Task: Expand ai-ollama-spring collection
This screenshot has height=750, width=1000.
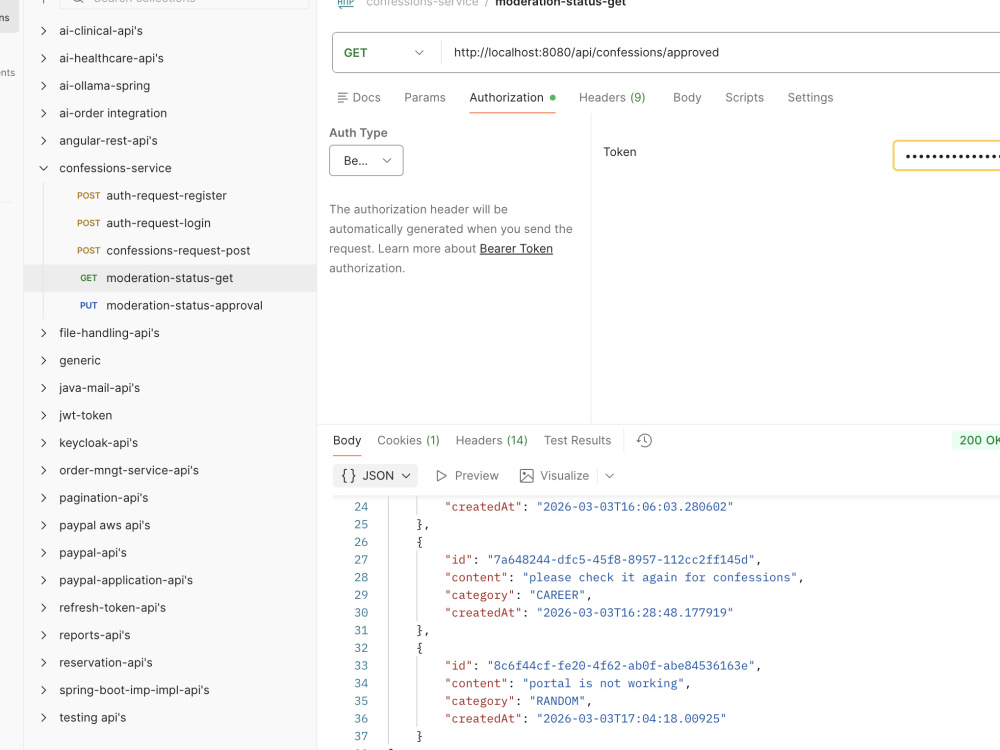Action: point(43,85)
